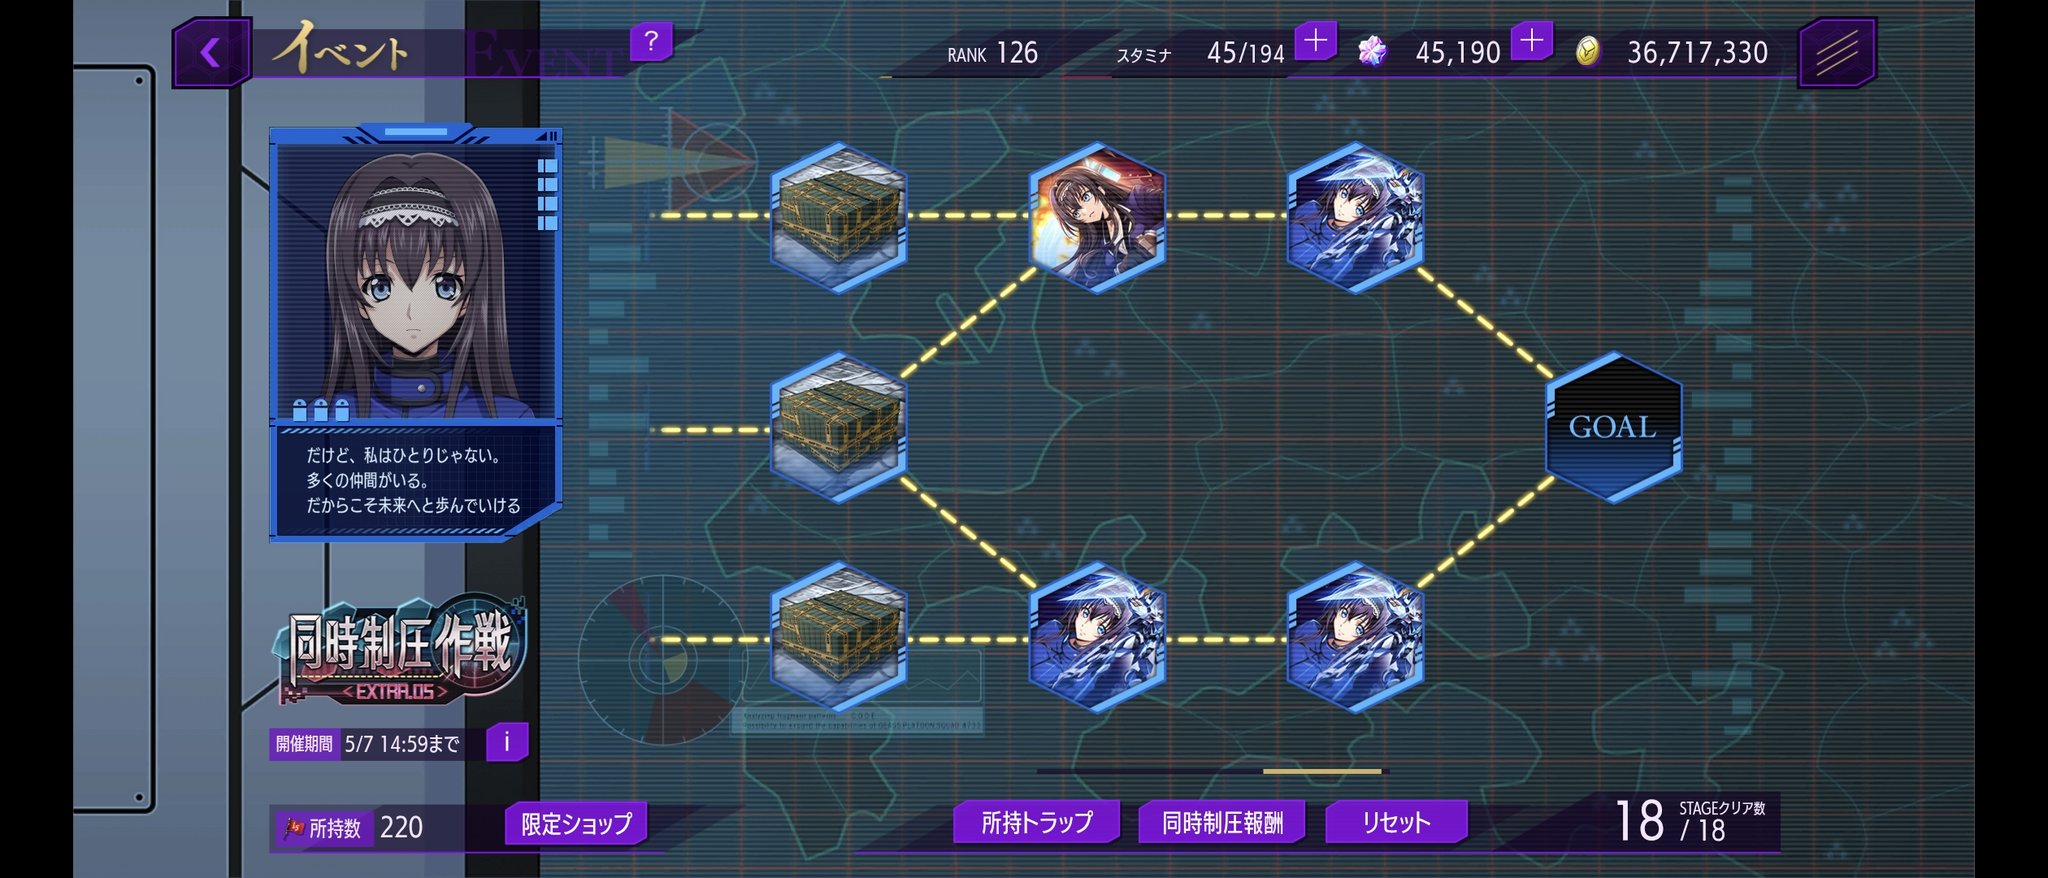Screen dimensions: 2048x878
Task: Select the bottom-center mecha stage node
Action: click(1097, 638)
